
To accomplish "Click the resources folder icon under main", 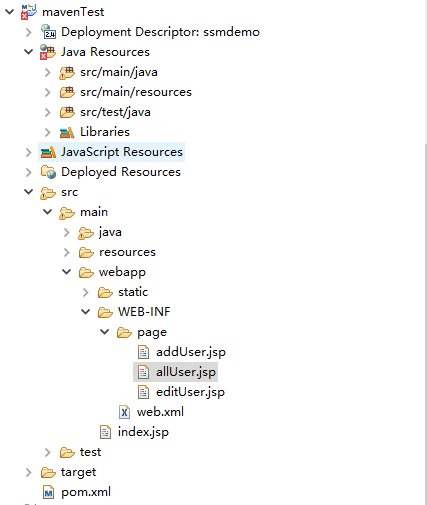I will coord(86,252).
